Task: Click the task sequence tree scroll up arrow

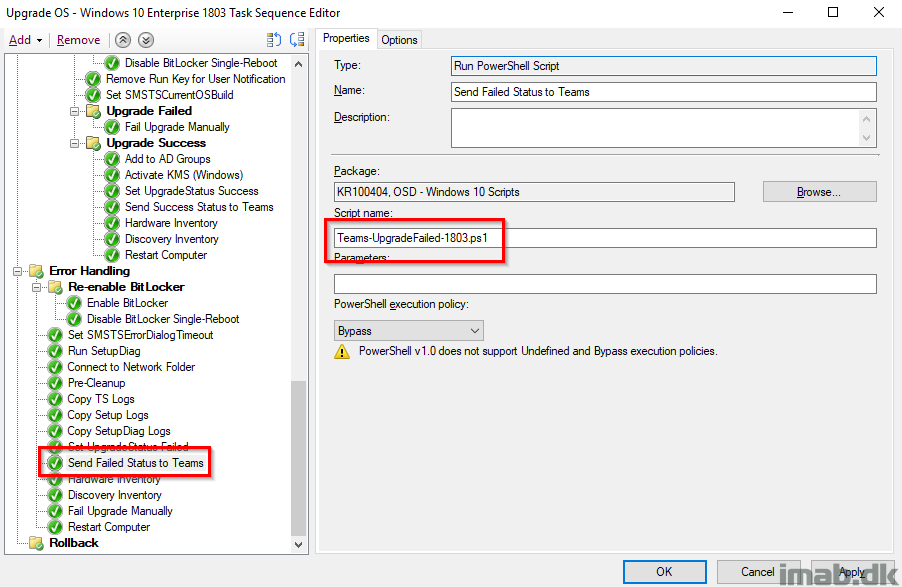Action: coord(299,64)
